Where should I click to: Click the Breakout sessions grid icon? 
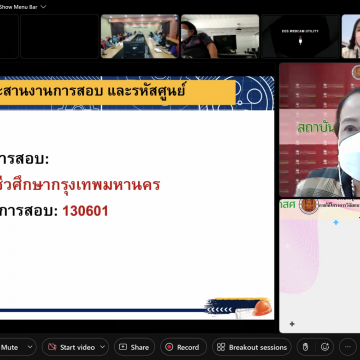(x=221, y=347)
